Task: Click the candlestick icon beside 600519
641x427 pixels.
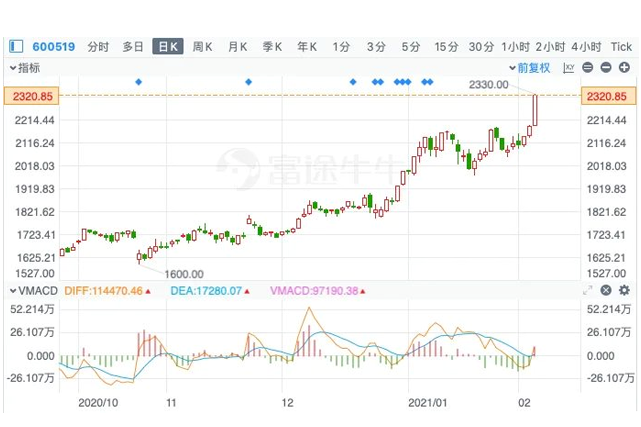Action: (16, 46)
